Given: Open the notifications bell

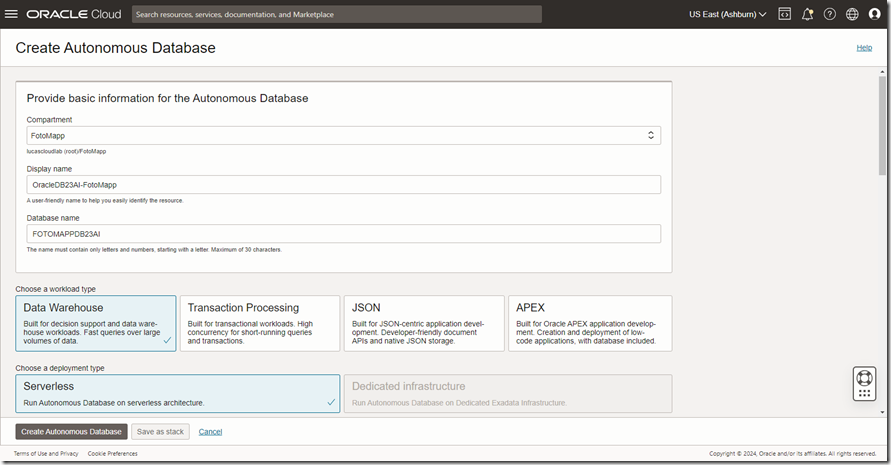Looking at the screenshot, I should click(808, 14).
